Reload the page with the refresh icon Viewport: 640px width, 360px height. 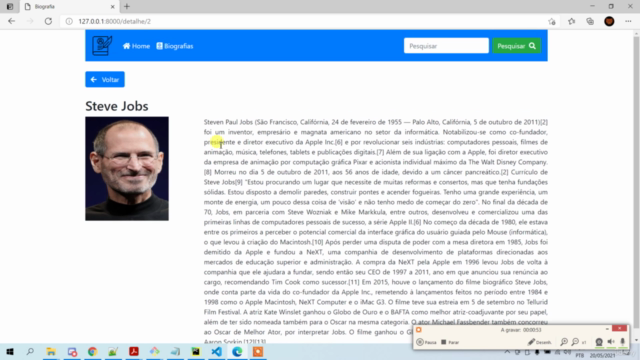[x=48, y=21]
